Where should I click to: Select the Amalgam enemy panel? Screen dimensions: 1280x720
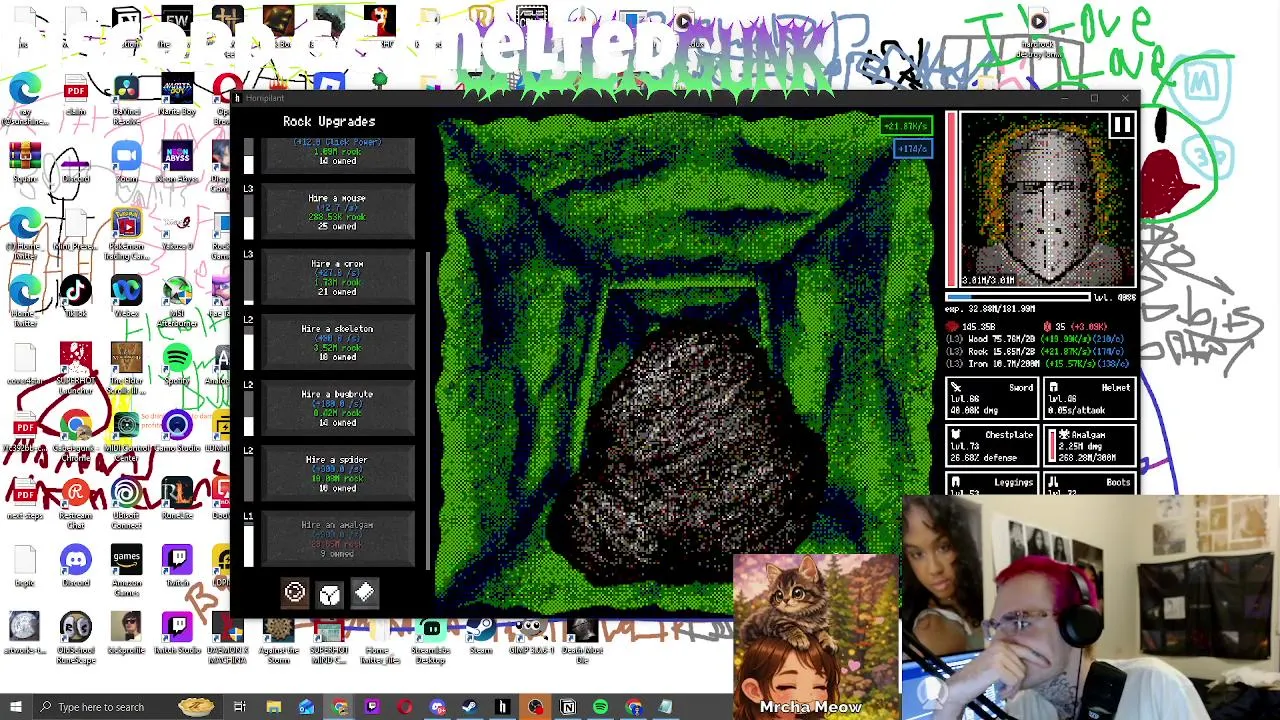[1089, 446]
